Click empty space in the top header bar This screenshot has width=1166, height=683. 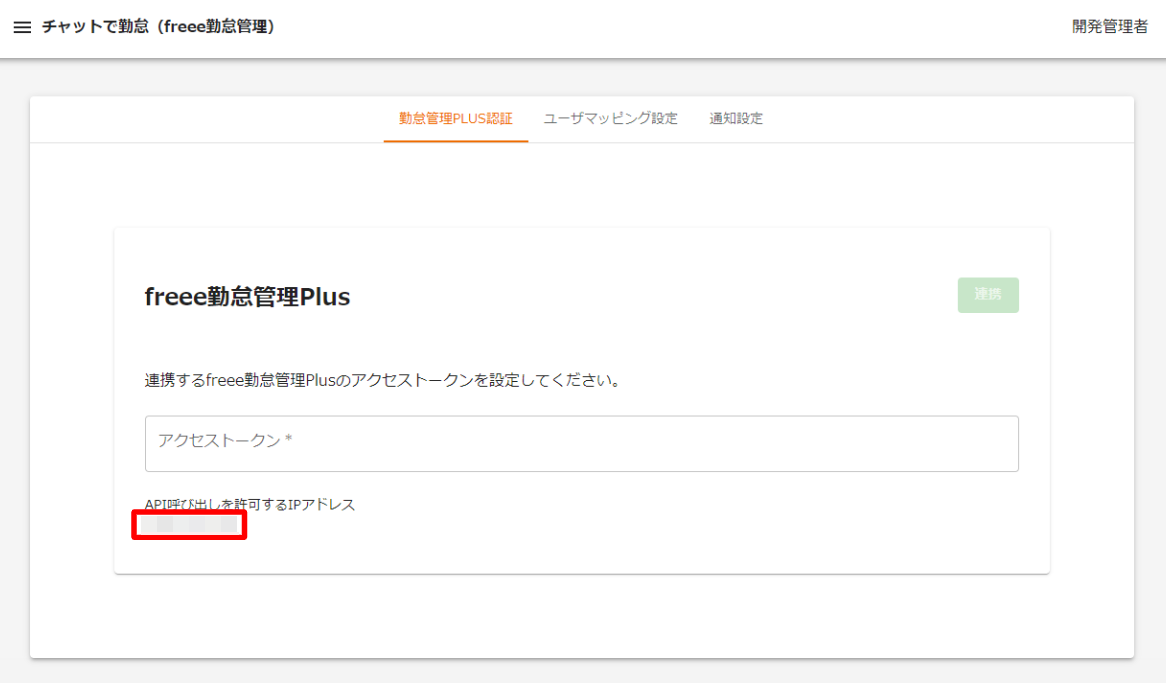pos(650,28)
